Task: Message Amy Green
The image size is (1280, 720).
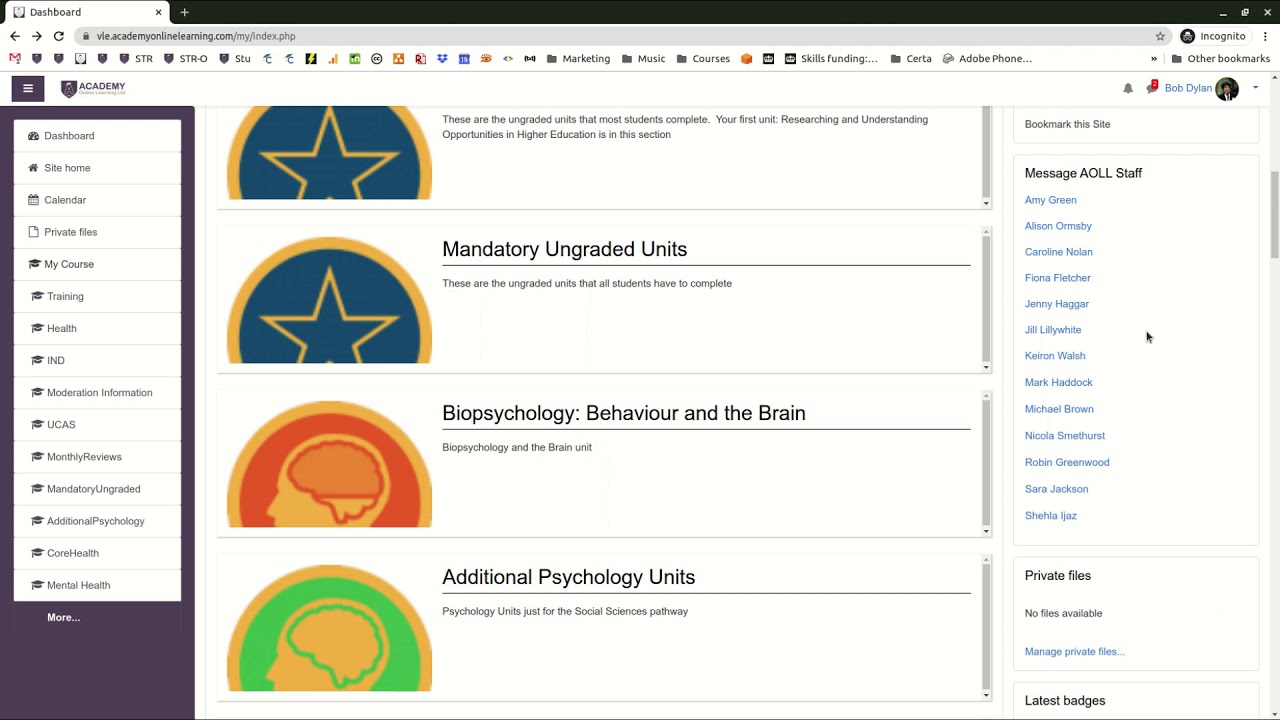Action: pyautogui.click(x=1050, y=200)
